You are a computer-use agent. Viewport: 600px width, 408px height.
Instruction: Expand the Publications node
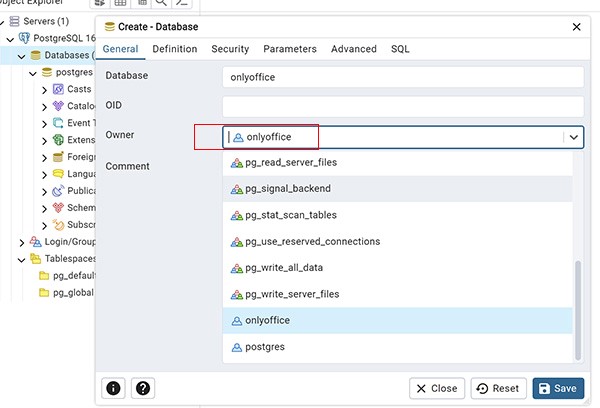tap(44, 192)
